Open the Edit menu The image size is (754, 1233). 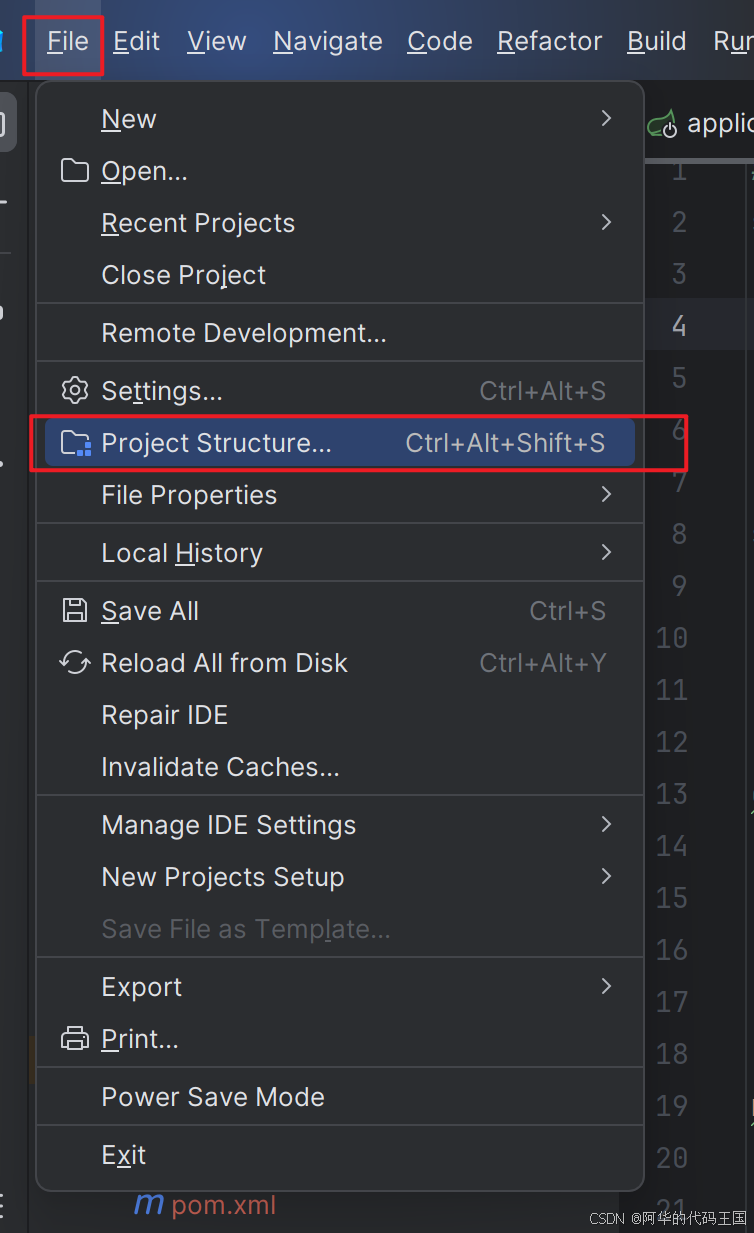coord(136,41)
